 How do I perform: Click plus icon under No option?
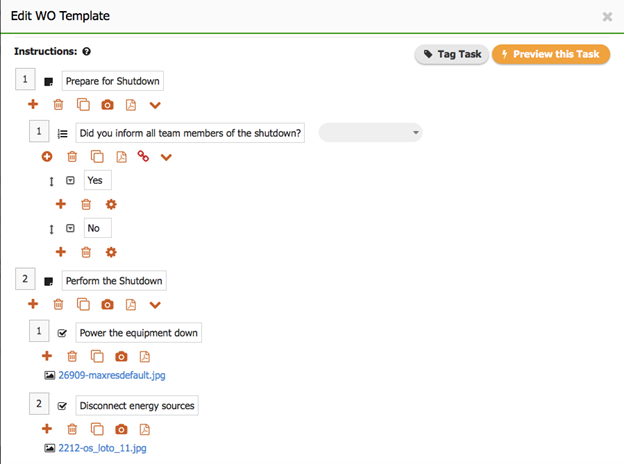pyautogui.click(x=61, y=252)
